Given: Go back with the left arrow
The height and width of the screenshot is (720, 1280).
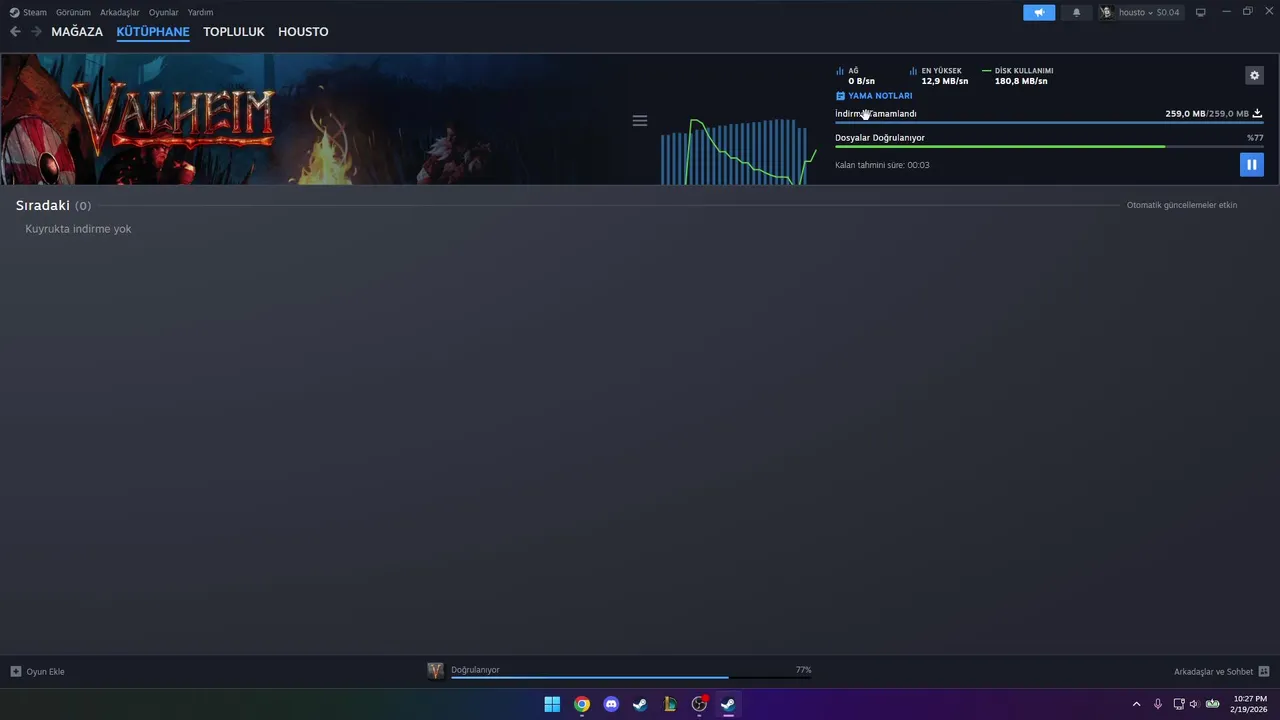Looking at the screenshot, I should 15,31.
